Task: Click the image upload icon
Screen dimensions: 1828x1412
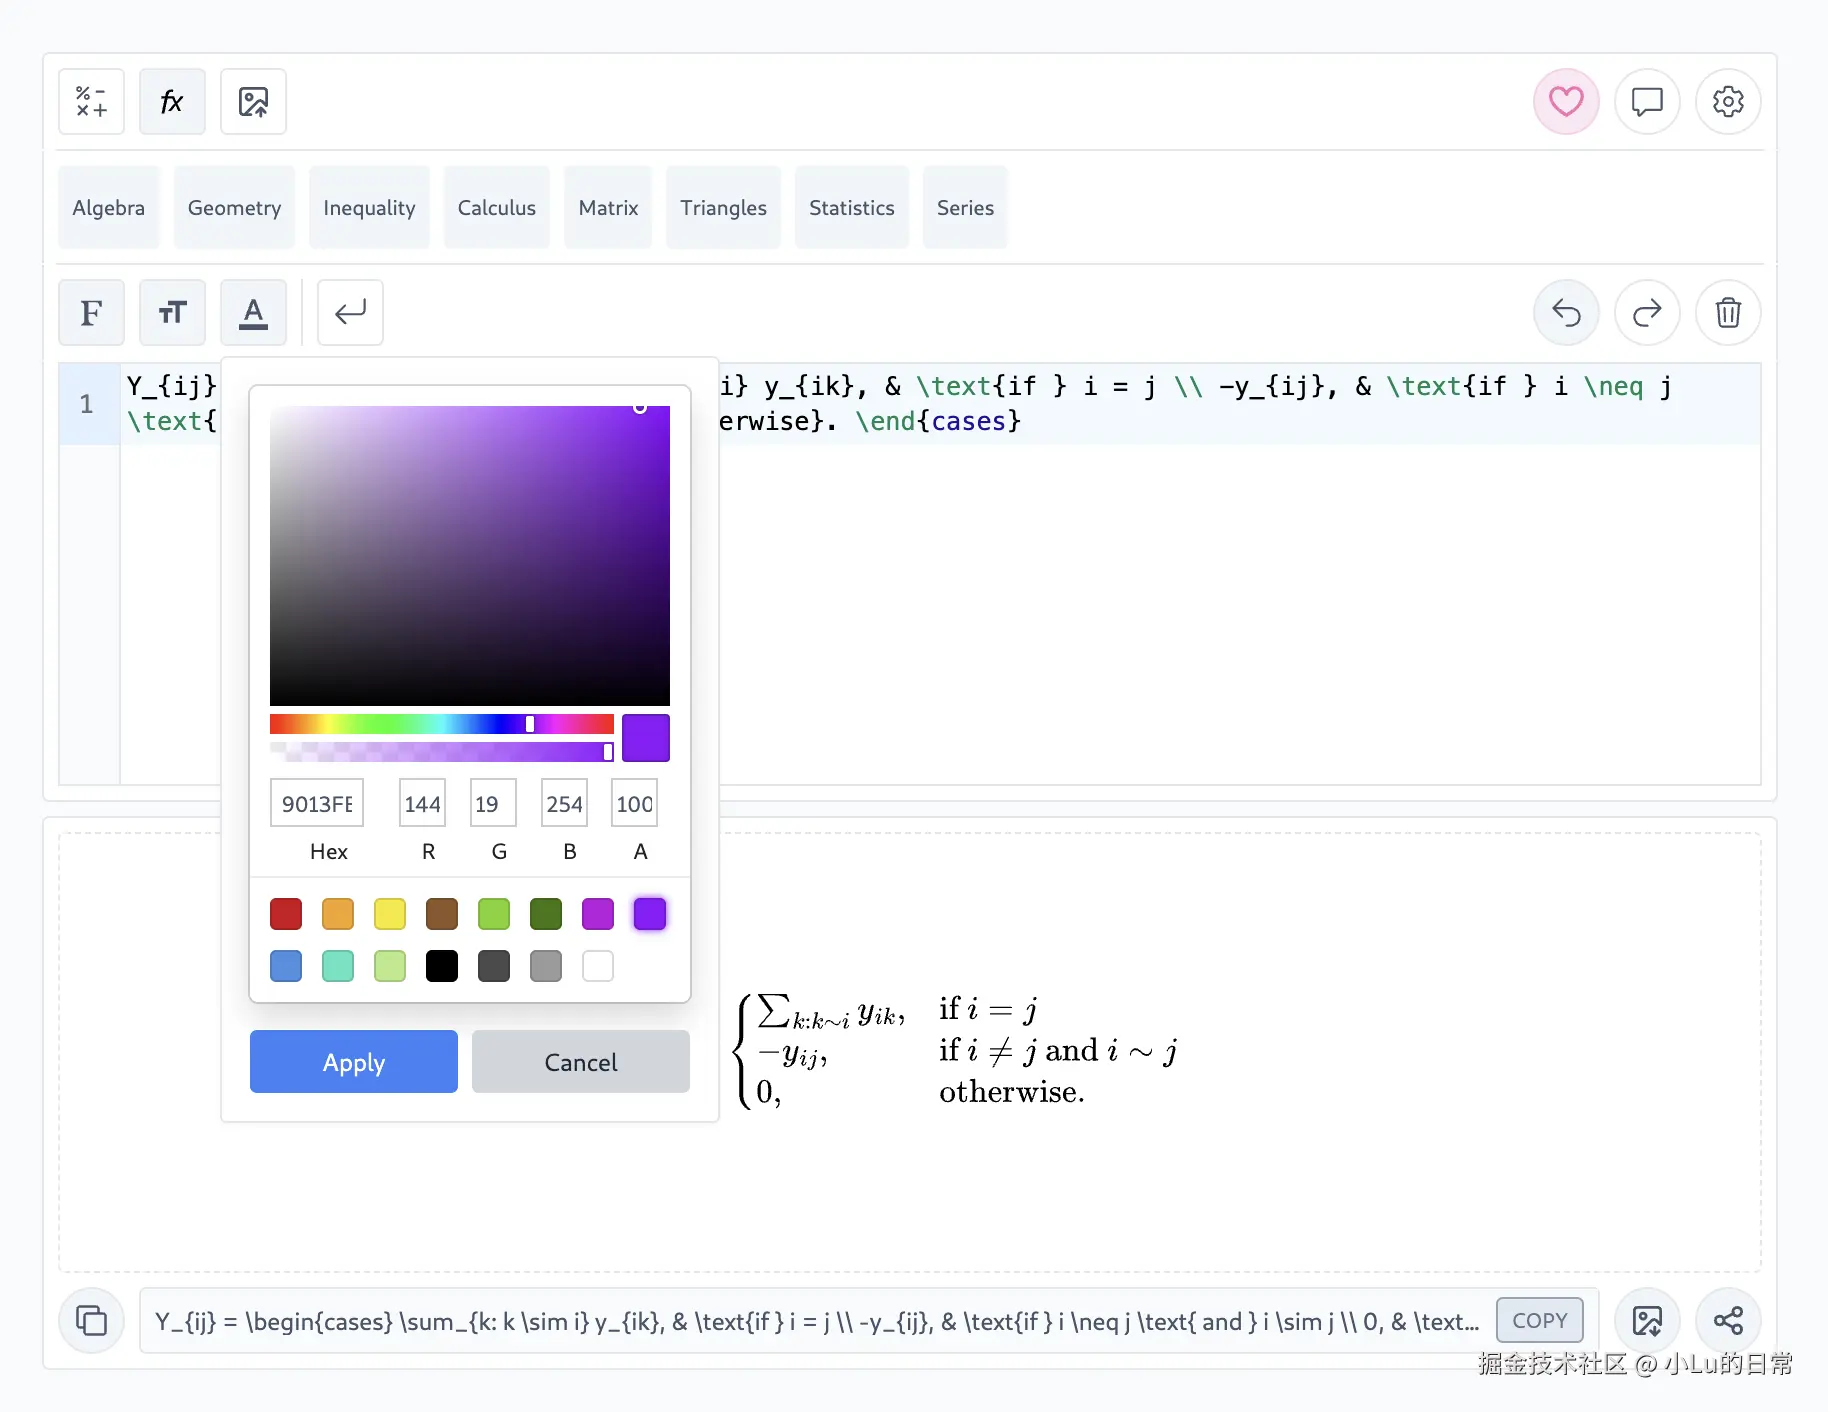Action: pyautogui.click(x=253, y=102)
